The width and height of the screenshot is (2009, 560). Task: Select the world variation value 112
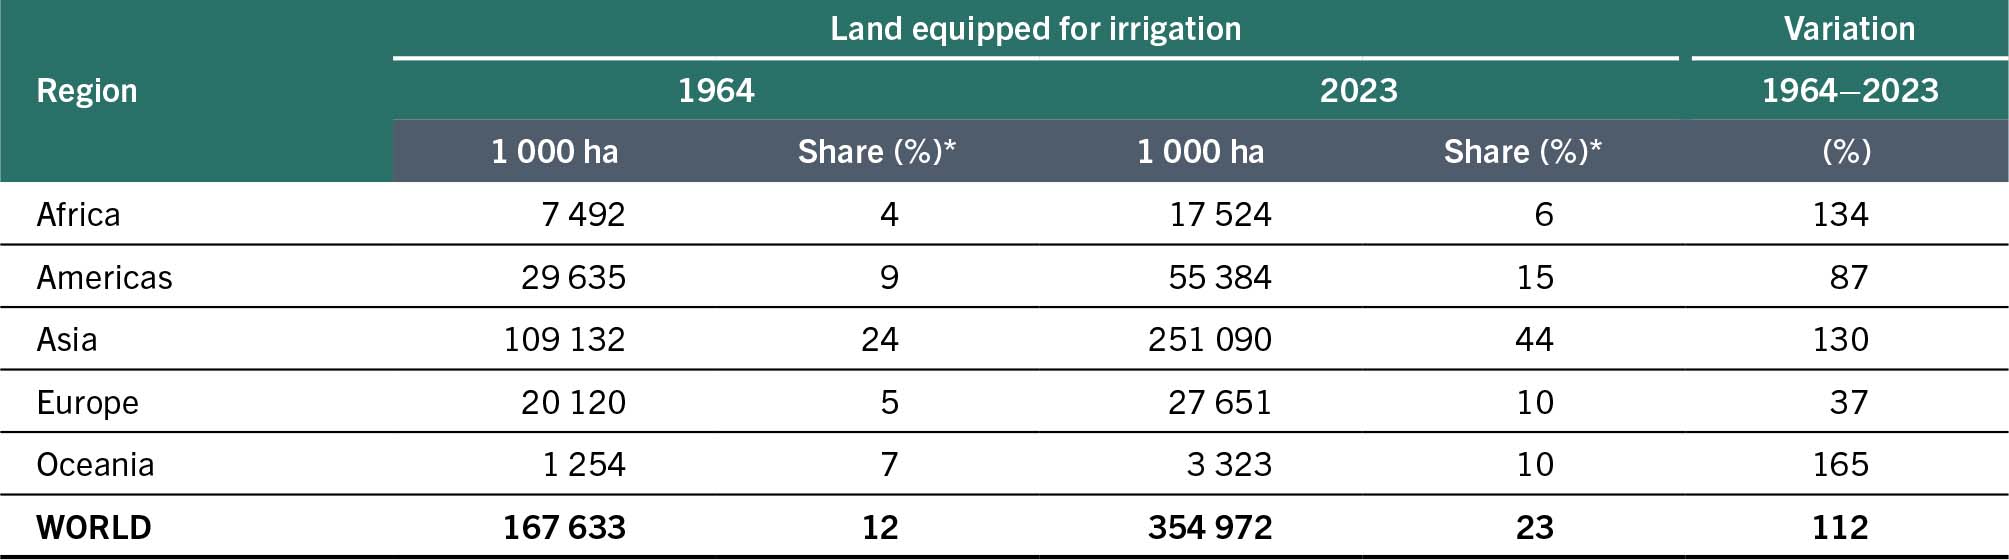pyautogui.click(x=1840, y=528)
